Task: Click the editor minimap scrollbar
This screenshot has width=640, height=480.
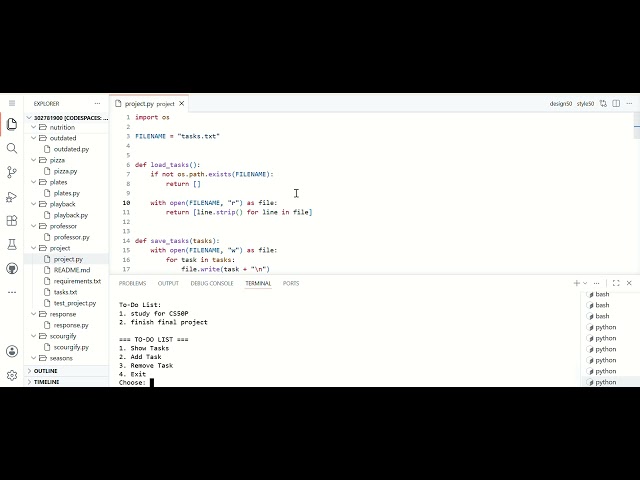Action: coord(636,127)
